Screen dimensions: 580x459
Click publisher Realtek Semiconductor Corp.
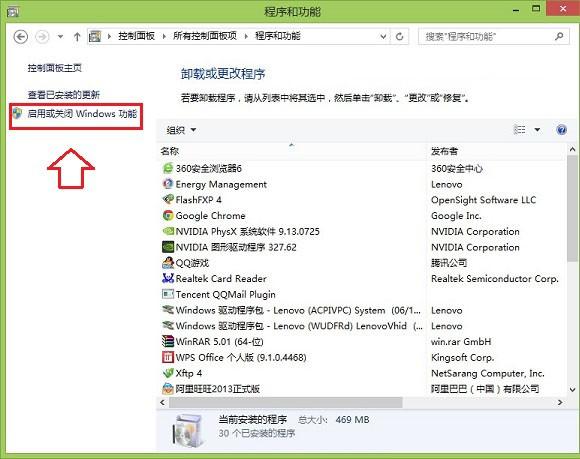pos(495,279)
